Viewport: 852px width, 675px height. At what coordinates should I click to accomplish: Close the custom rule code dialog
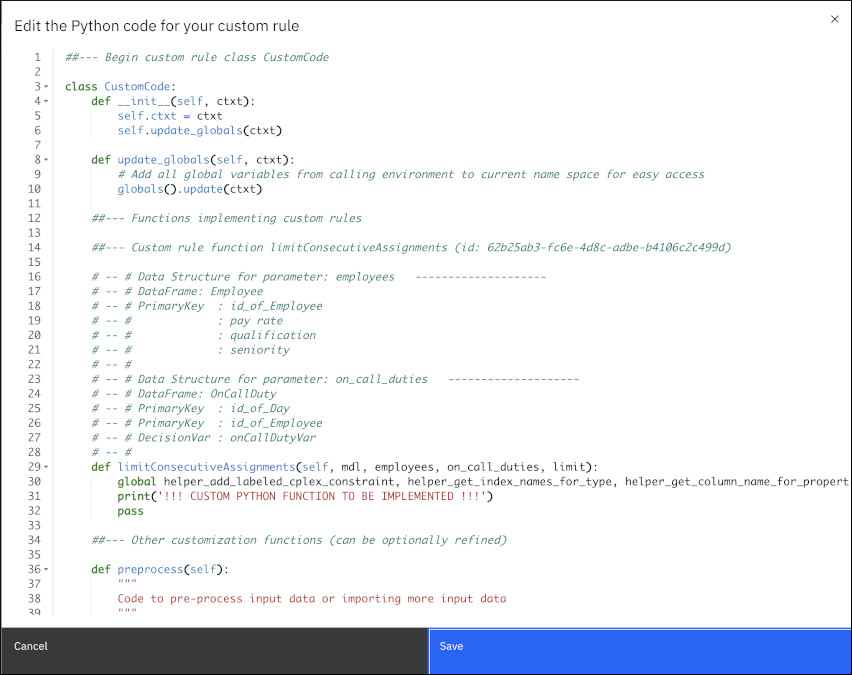point(835,19)
